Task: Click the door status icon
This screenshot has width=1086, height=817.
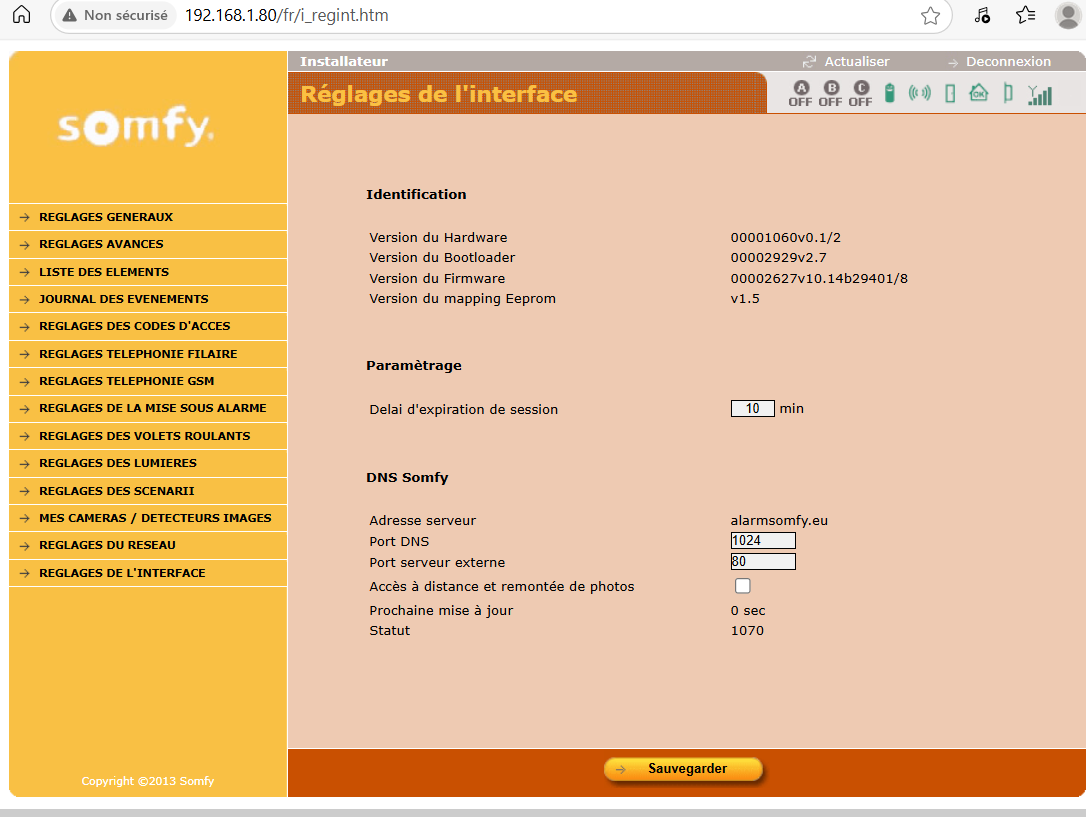Action: point(950,93)
